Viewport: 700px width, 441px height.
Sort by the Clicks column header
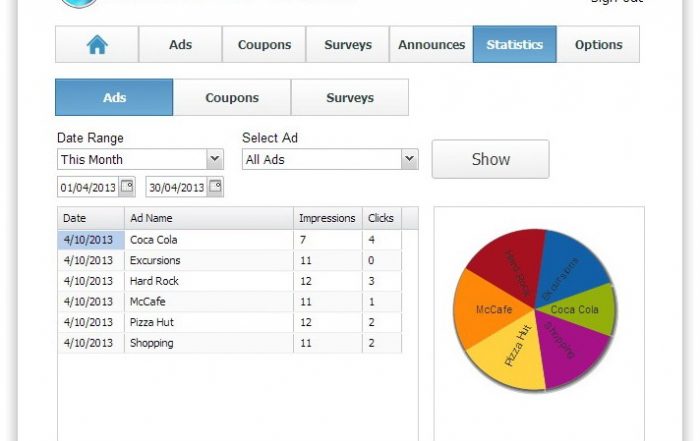point(382,218)
